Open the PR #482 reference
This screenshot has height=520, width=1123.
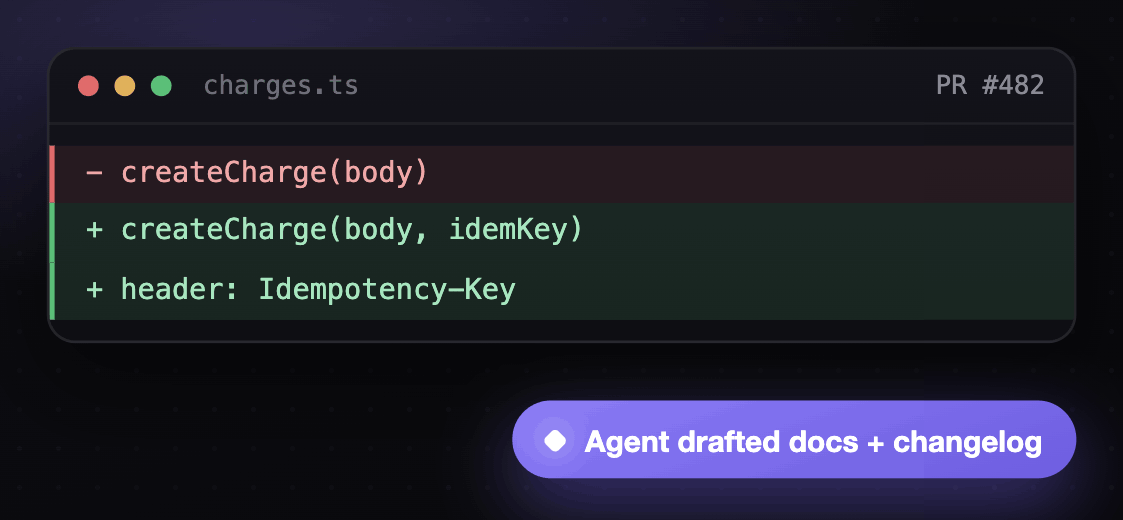990,85
